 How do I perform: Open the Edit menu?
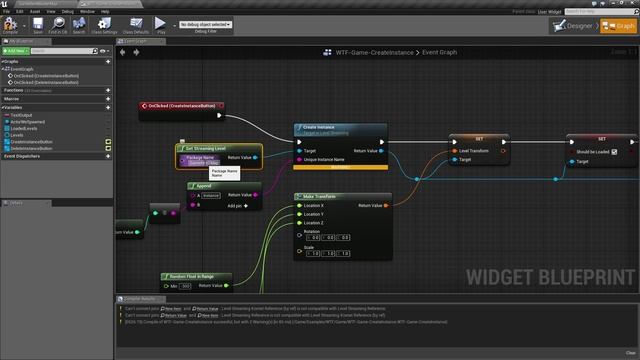[20, 11]
